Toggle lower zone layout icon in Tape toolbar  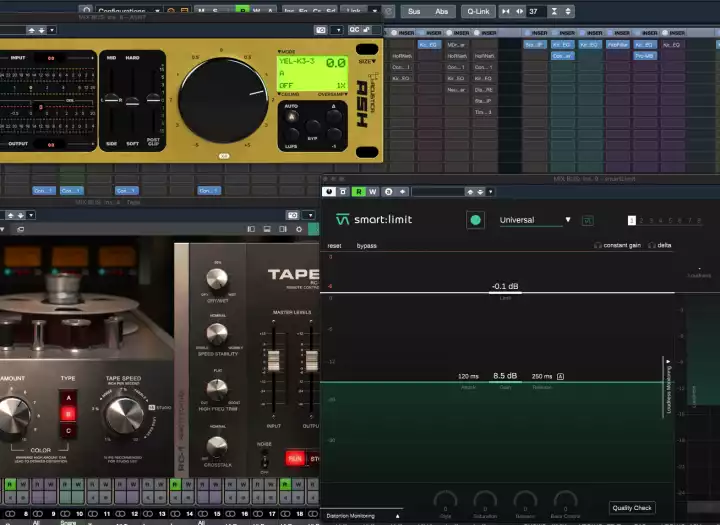(x=267, y=229)
